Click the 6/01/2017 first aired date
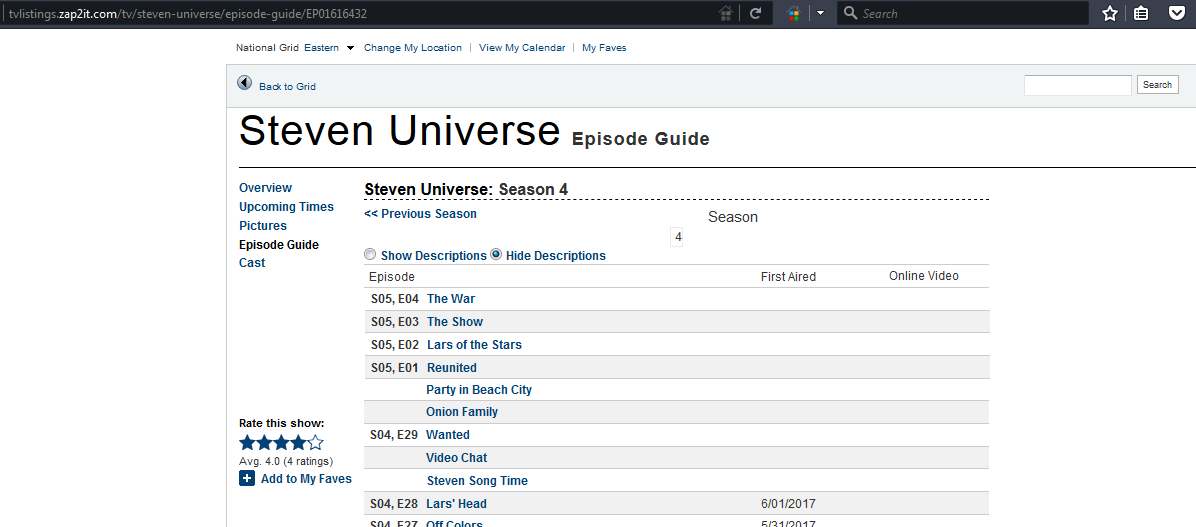The height and width of the screenshot is (527, 1196). pyautogui.click(x=789, y=503)
